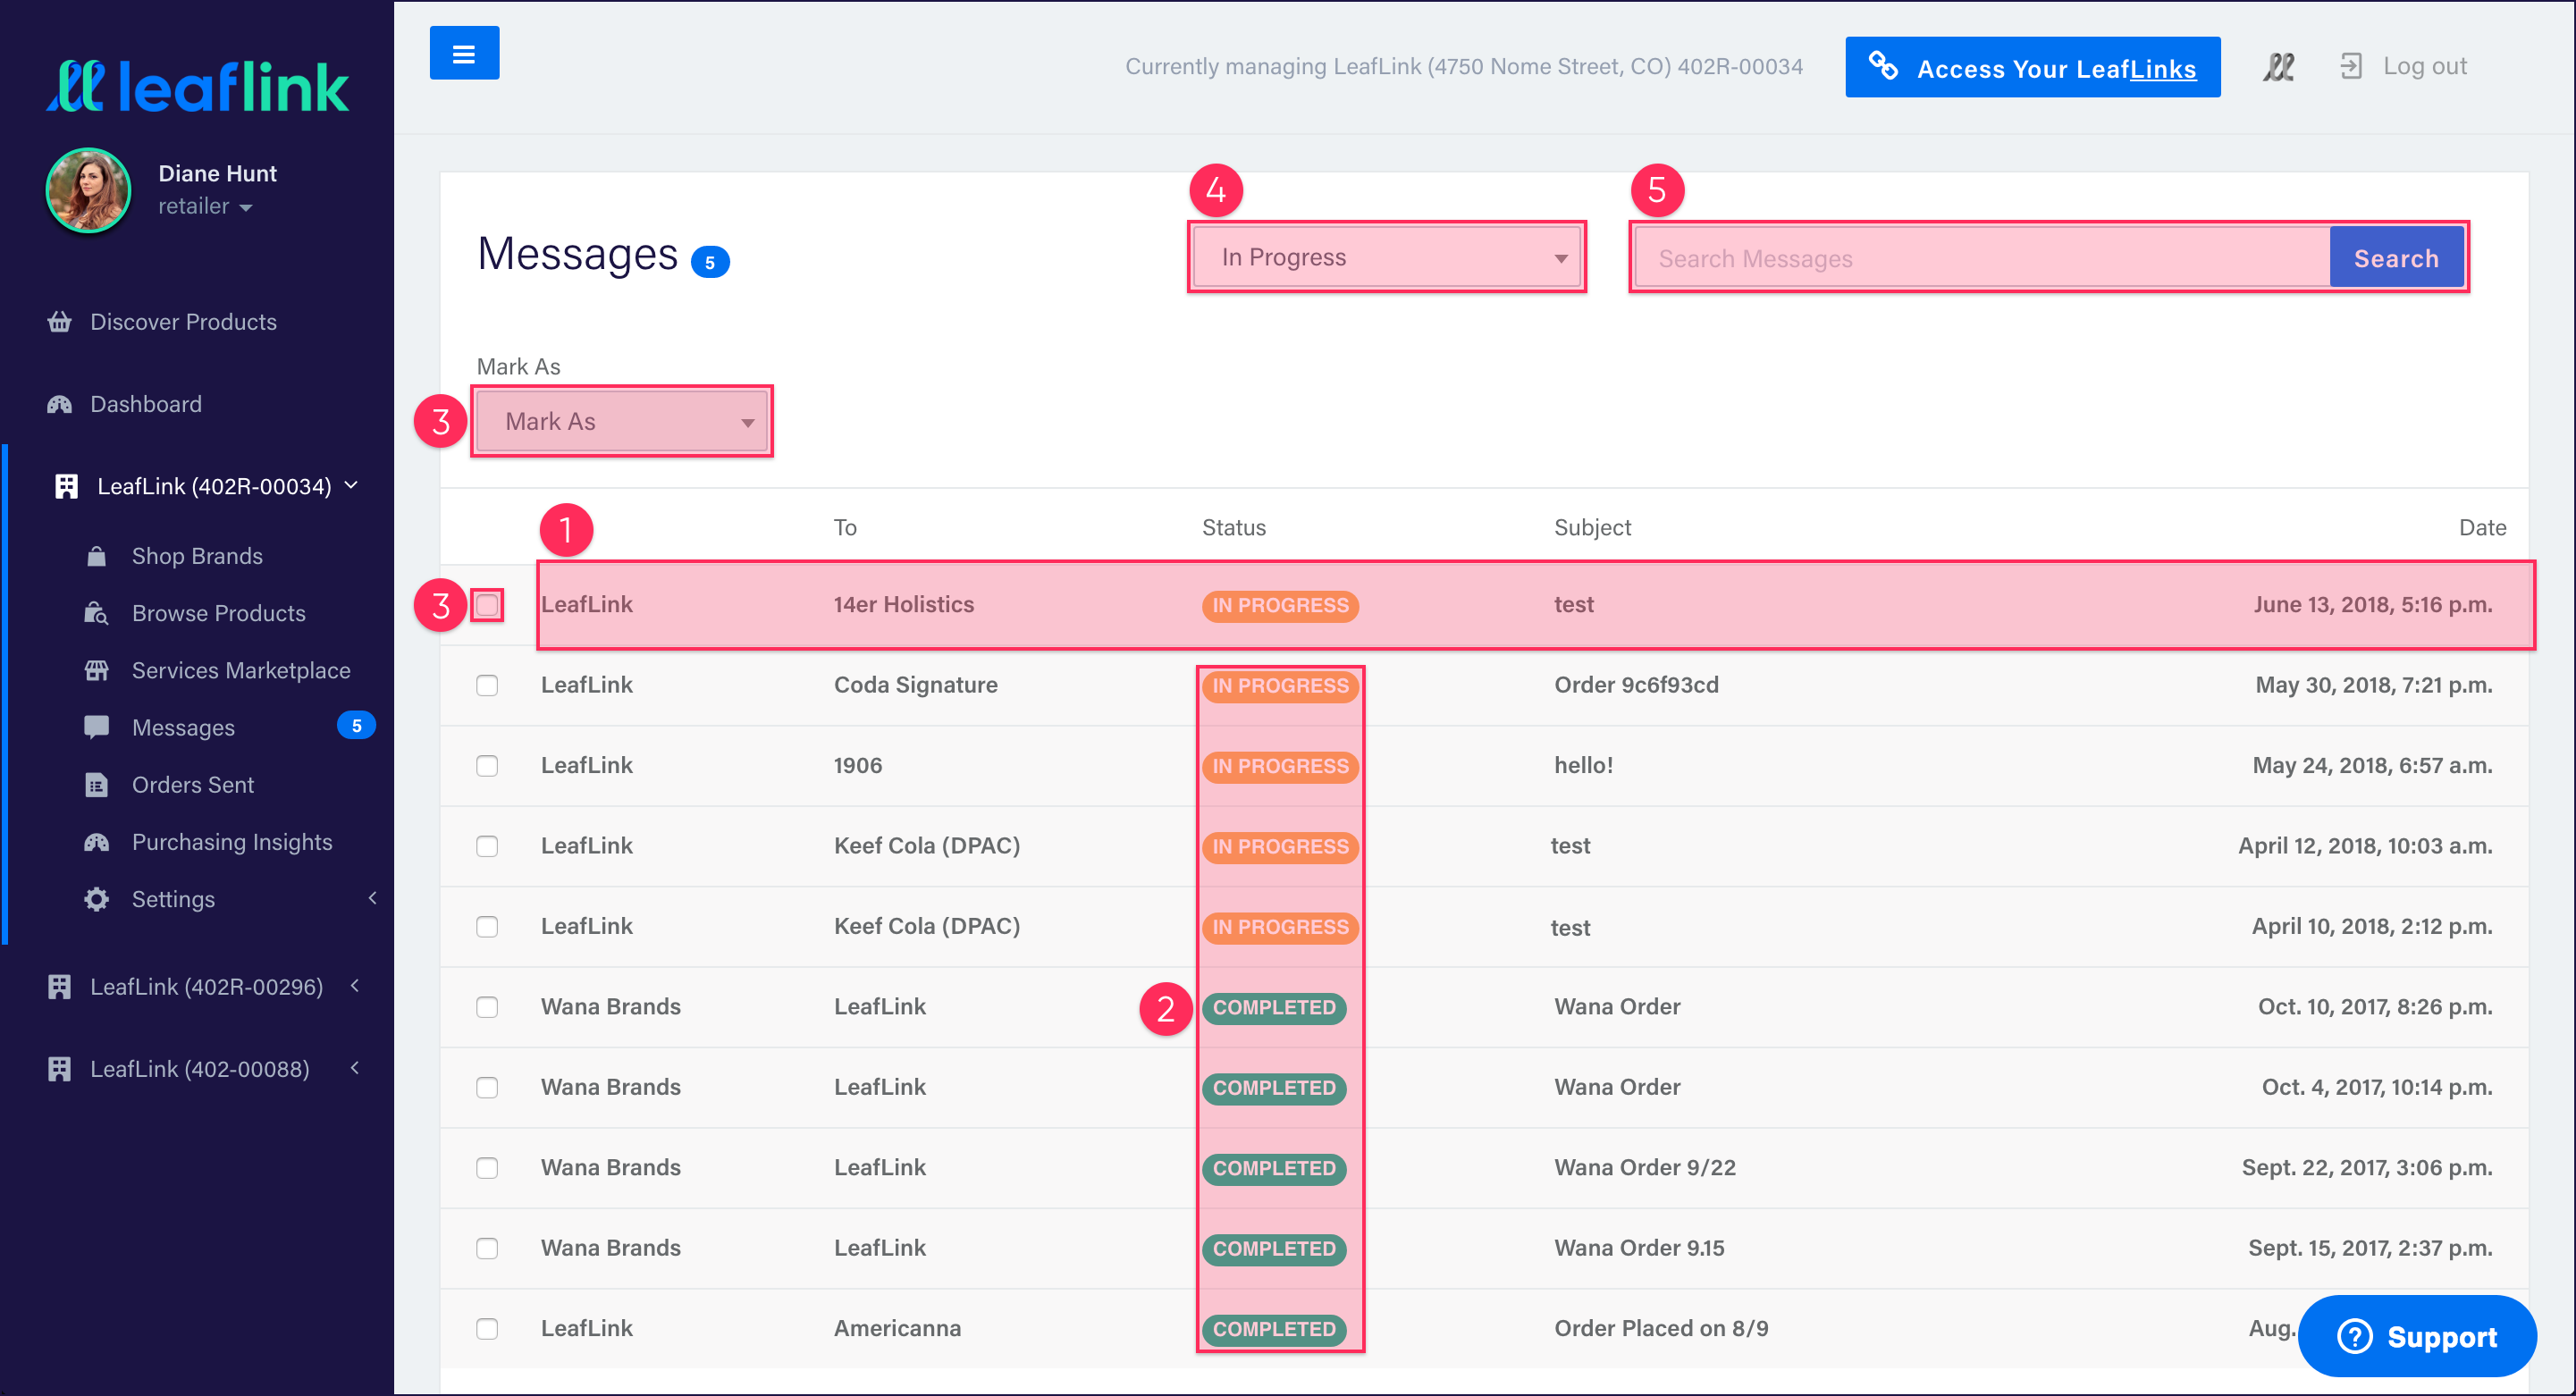Viewport: 2576px width, 1396px height.
Task: Open the Mark As dropdown
Action: (x=622, y=422)
